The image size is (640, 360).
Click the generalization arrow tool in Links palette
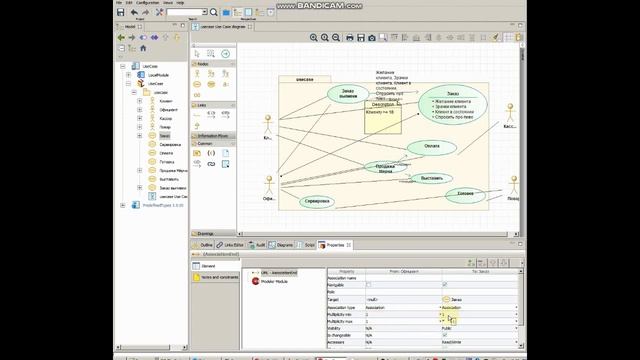tap(197, 126)
